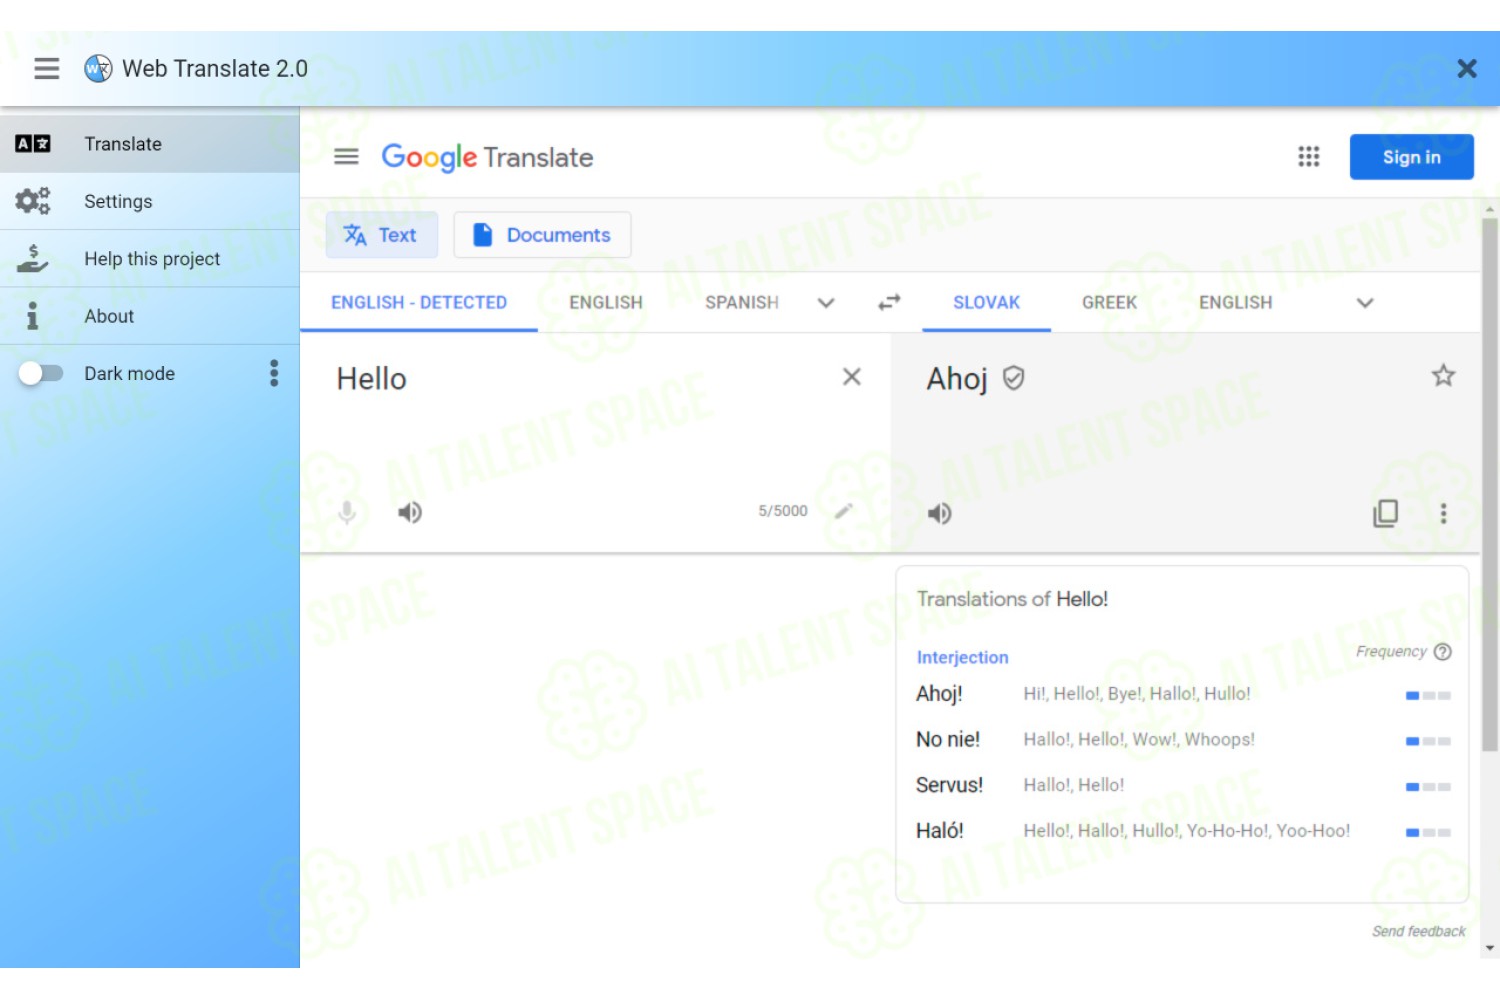Close the Web Translate panel
Image resolution: width=1500 pixels, height=1000 pixels.
(x=1467, y=68)
